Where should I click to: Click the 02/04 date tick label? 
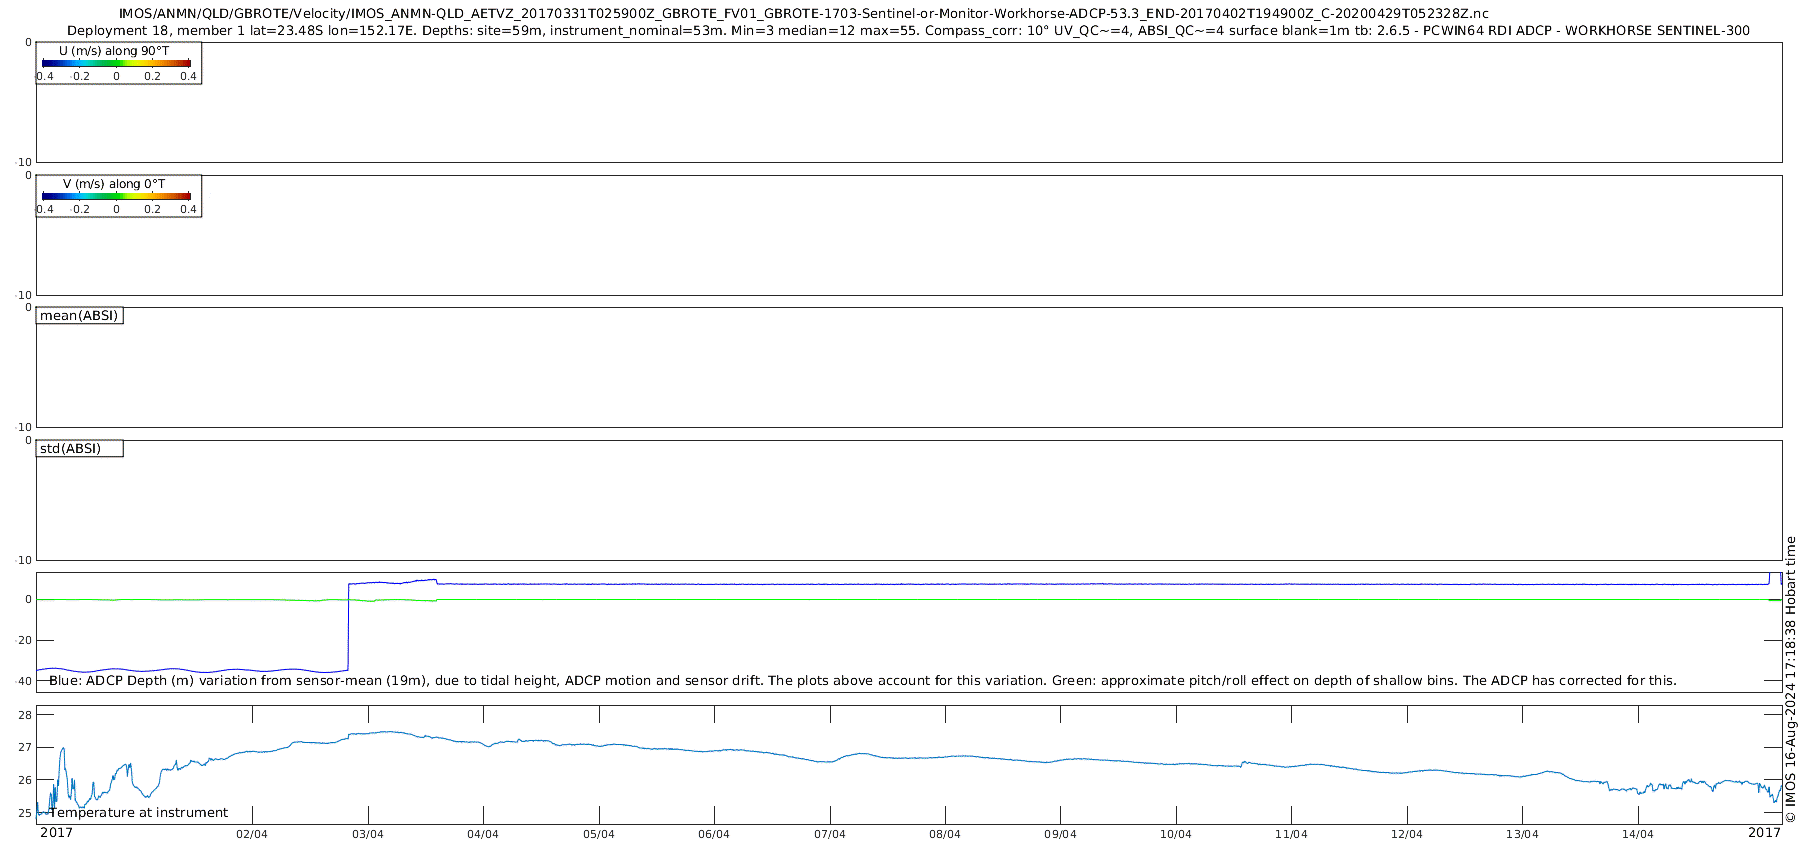pos(252,834)
